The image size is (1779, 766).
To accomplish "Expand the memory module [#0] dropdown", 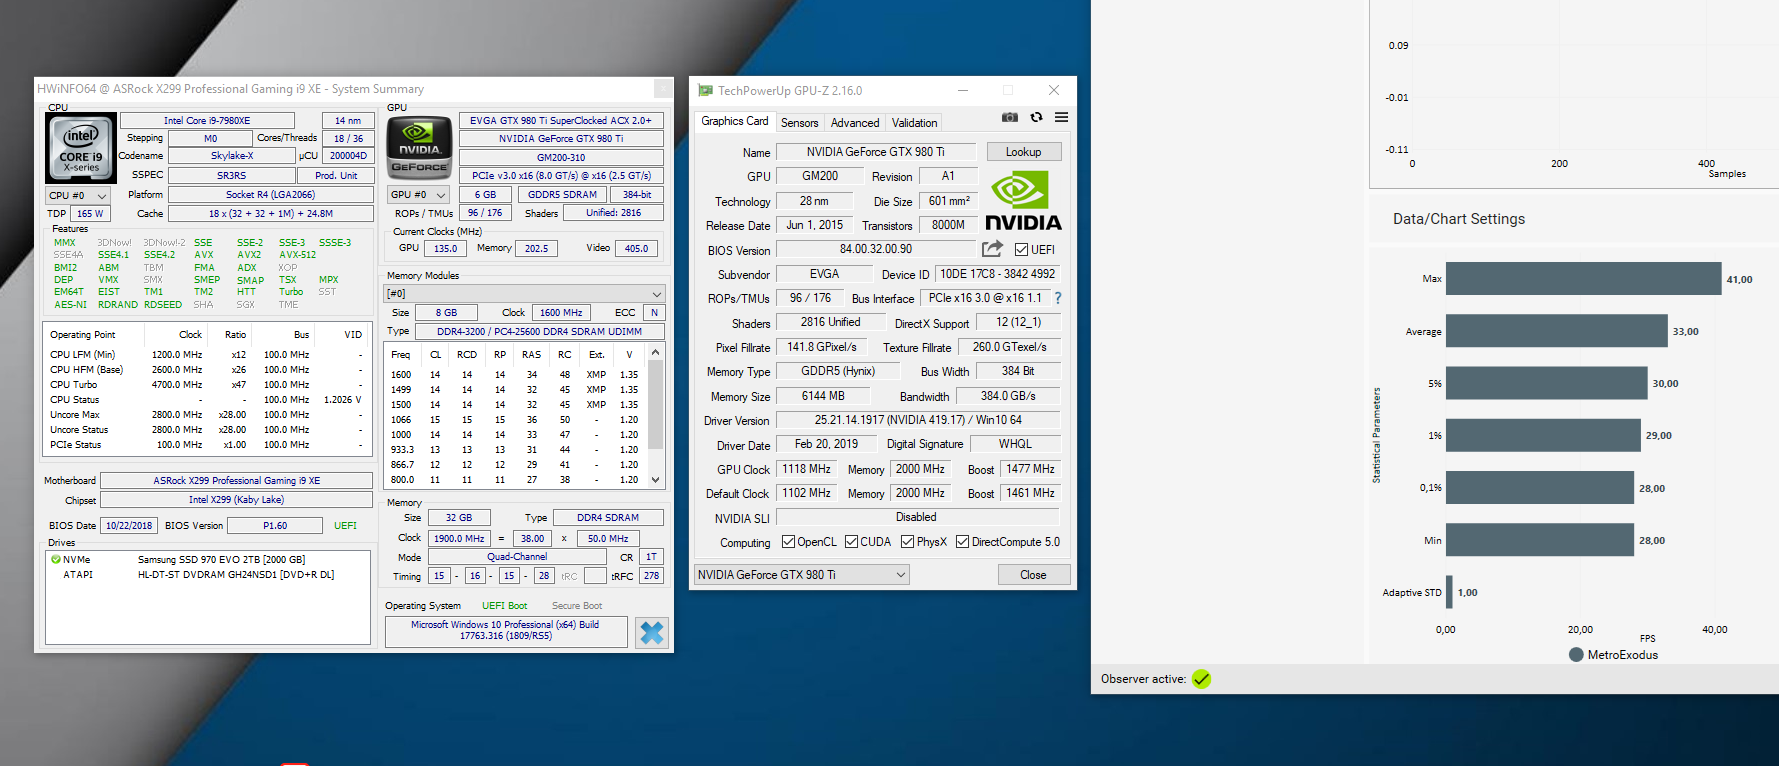I will coord(524,293).
